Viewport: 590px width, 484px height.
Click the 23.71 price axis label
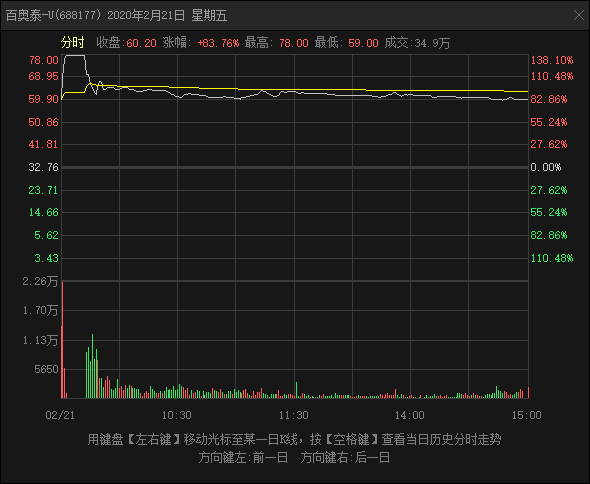[44, 190]
